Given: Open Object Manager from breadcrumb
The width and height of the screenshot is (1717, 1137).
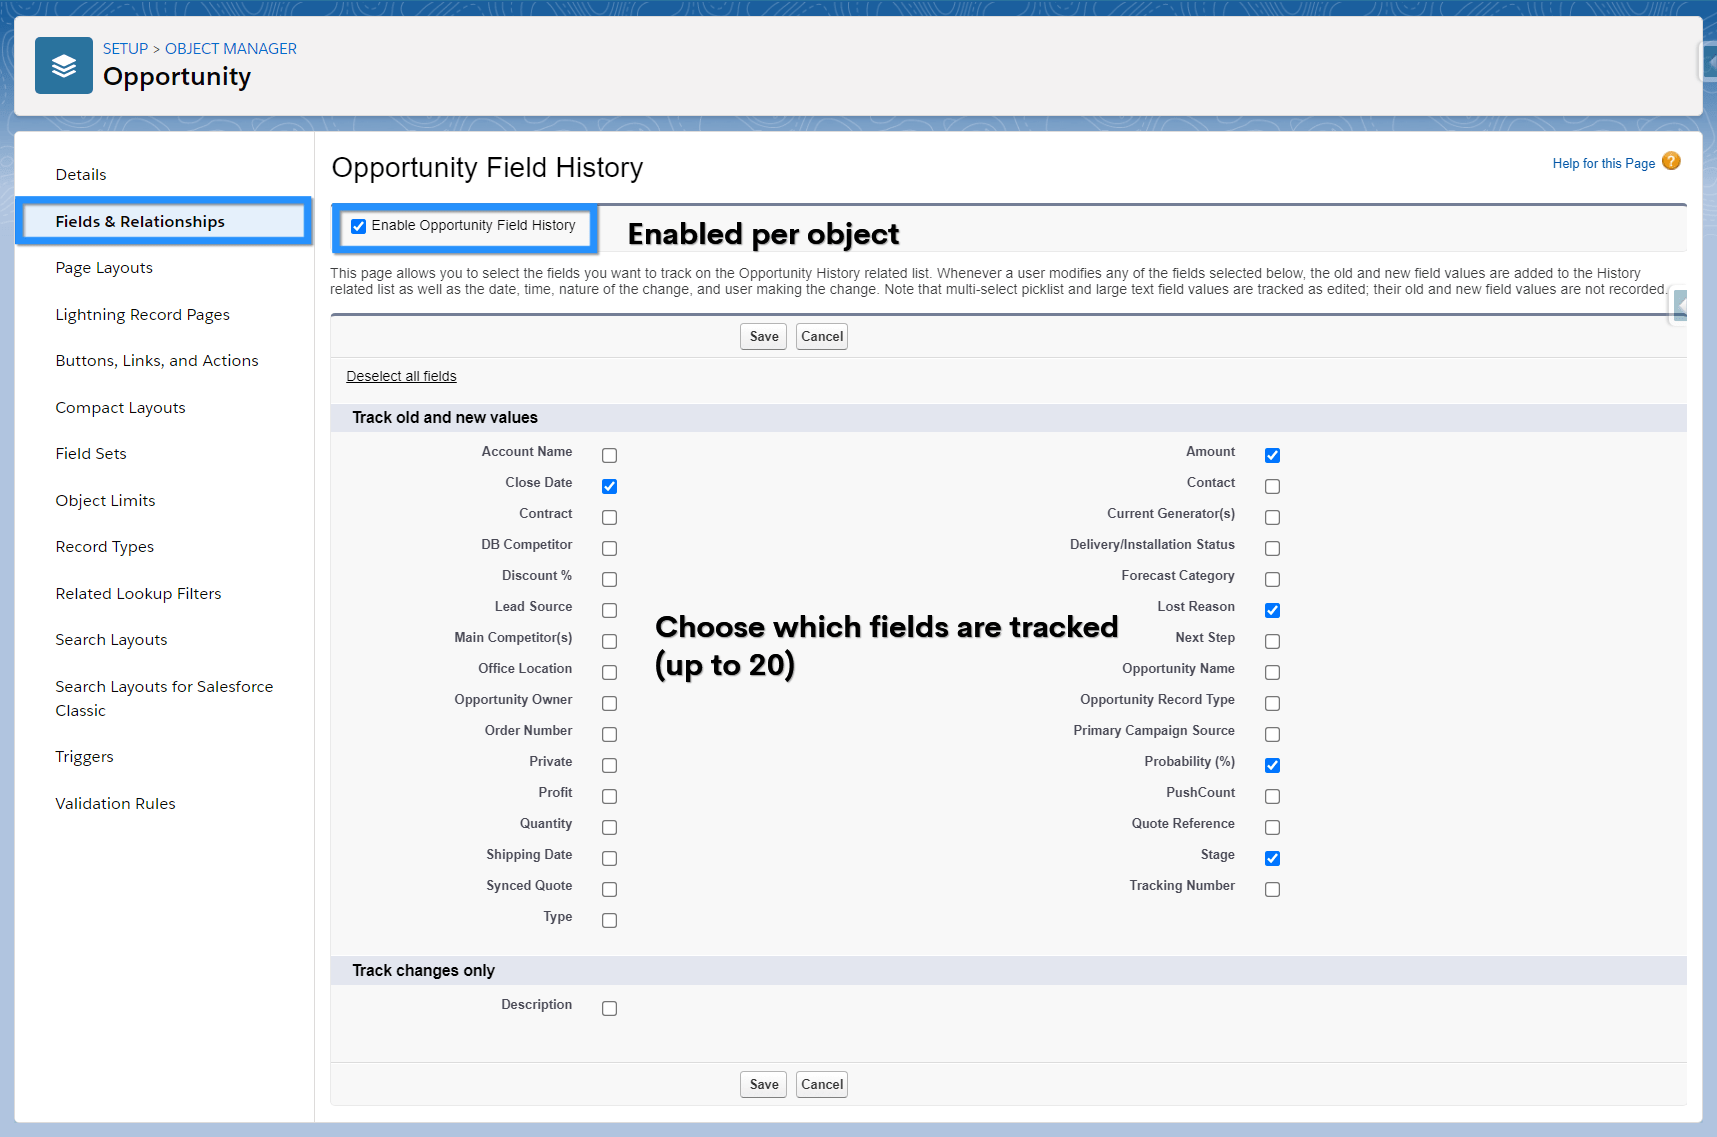Looking at the screenshot, I should [x=231, y=48].
